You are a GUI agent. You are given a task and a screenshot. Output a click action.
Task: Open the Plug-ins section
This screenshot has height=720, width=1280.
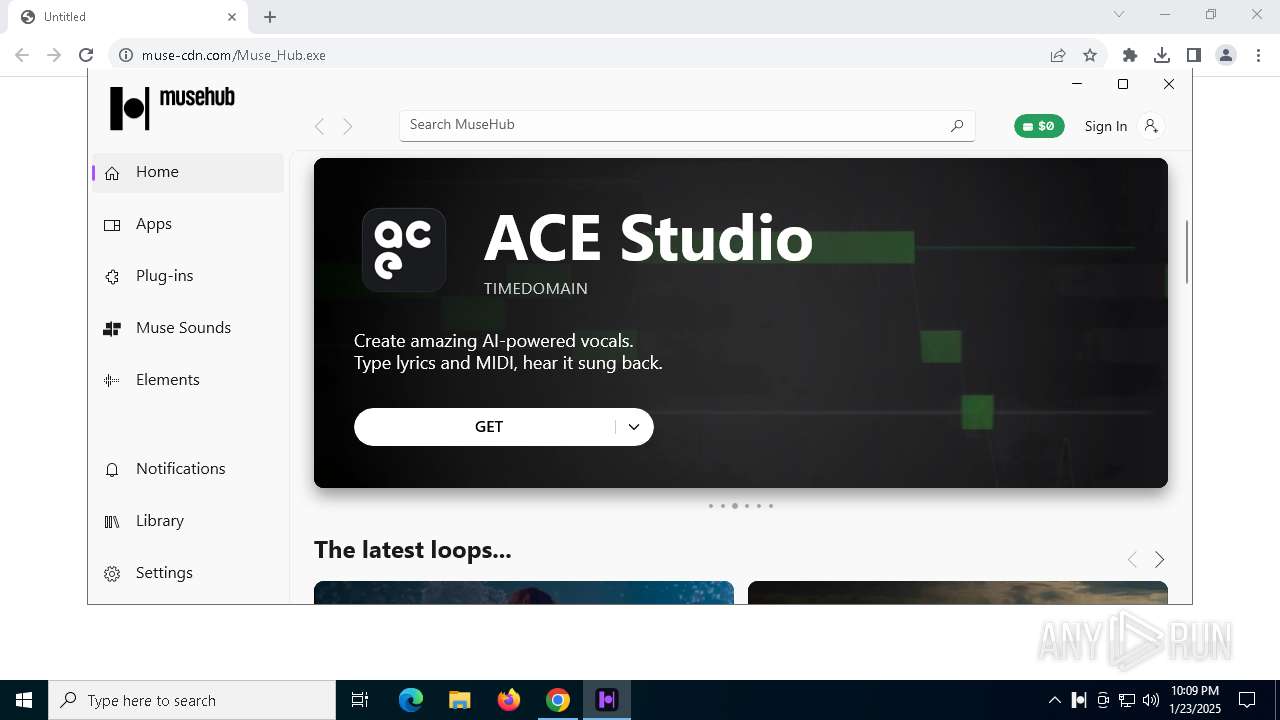point(188,276)
